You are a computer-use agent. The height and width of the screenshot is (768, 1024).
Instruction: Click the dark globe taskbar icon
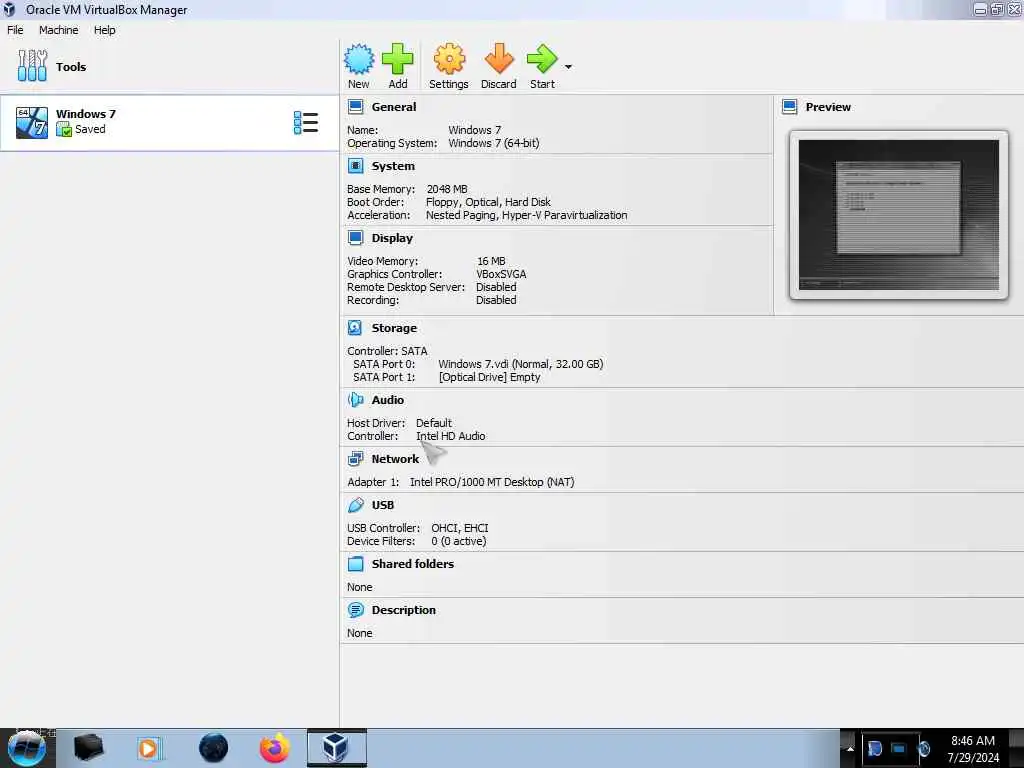click(213, 748)
